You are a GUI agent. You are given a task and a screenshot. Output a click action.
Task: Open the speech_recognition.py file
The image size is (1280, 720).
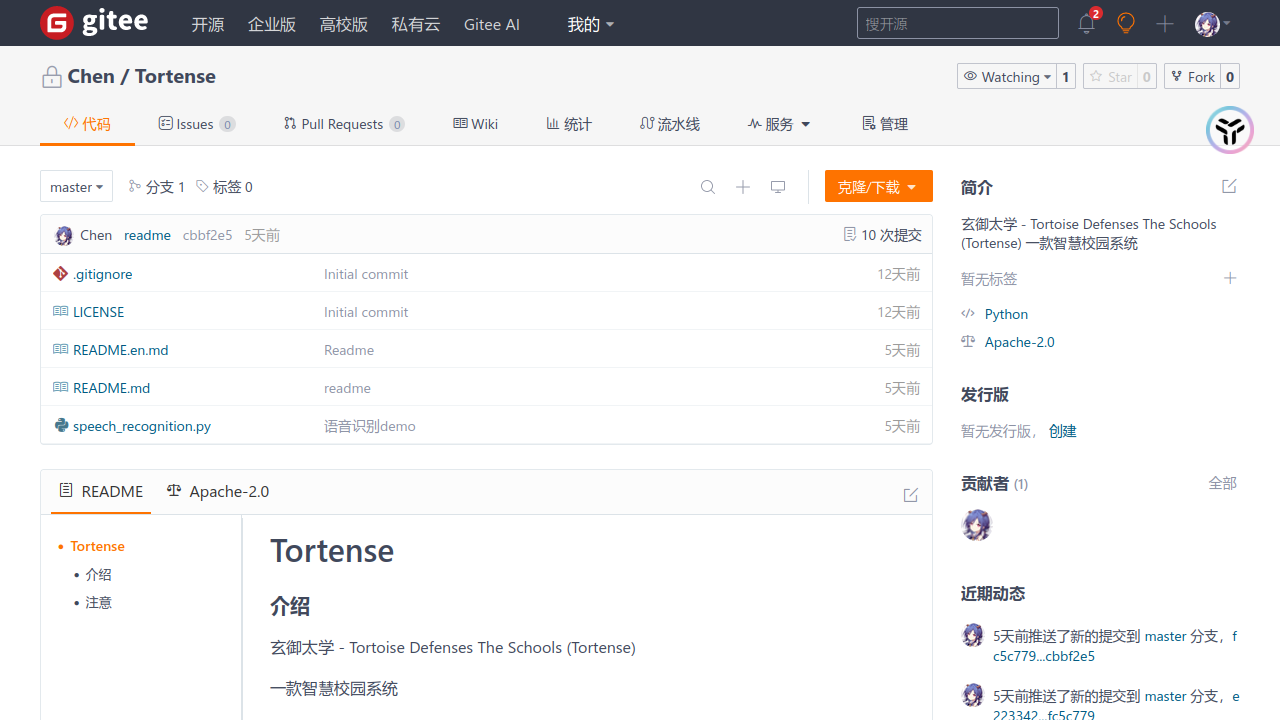tap(142, 426)
